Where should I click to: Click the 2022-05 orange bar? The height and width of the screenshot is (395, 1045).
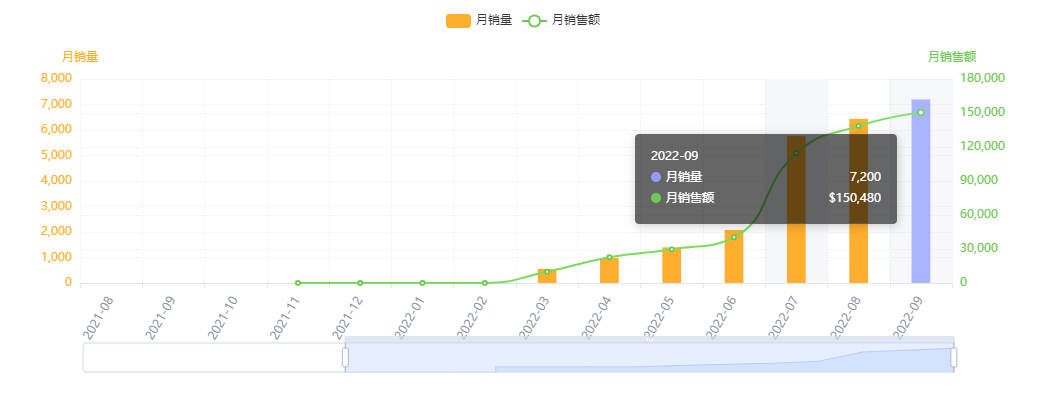[x=672, y=265]
